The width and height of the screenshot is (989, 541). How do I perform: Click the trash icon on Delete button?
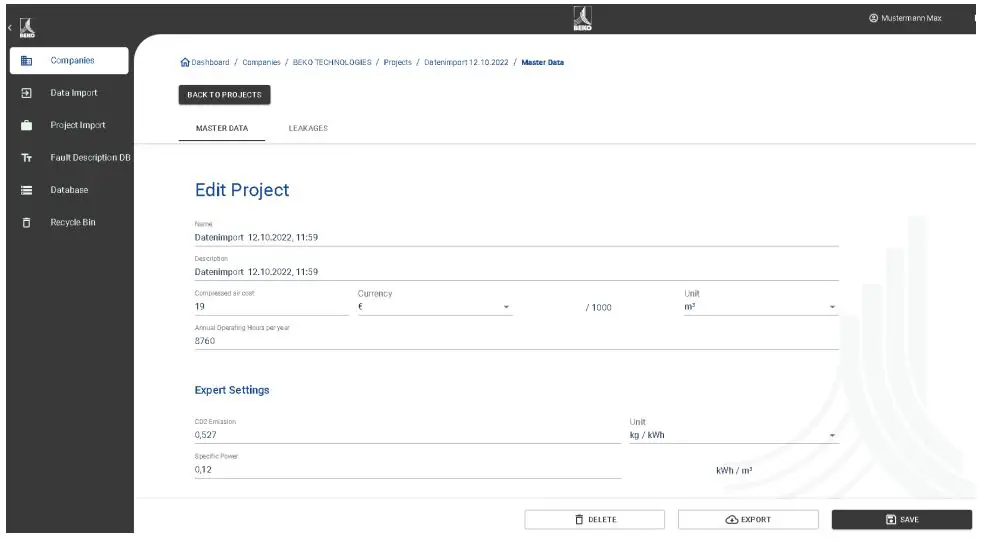coord(579,520)
